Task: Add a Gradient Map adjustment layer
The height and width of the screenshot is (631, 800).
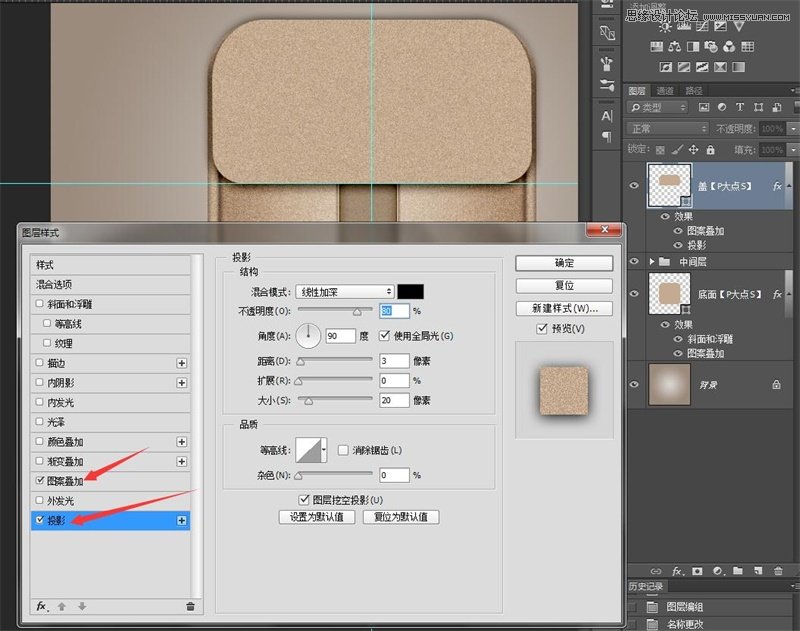Action: pos(738,67)
